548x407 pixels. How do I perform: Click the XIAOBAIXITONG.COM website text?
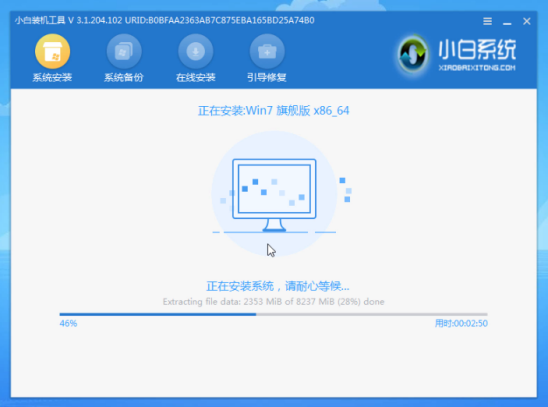coord(477,68)
